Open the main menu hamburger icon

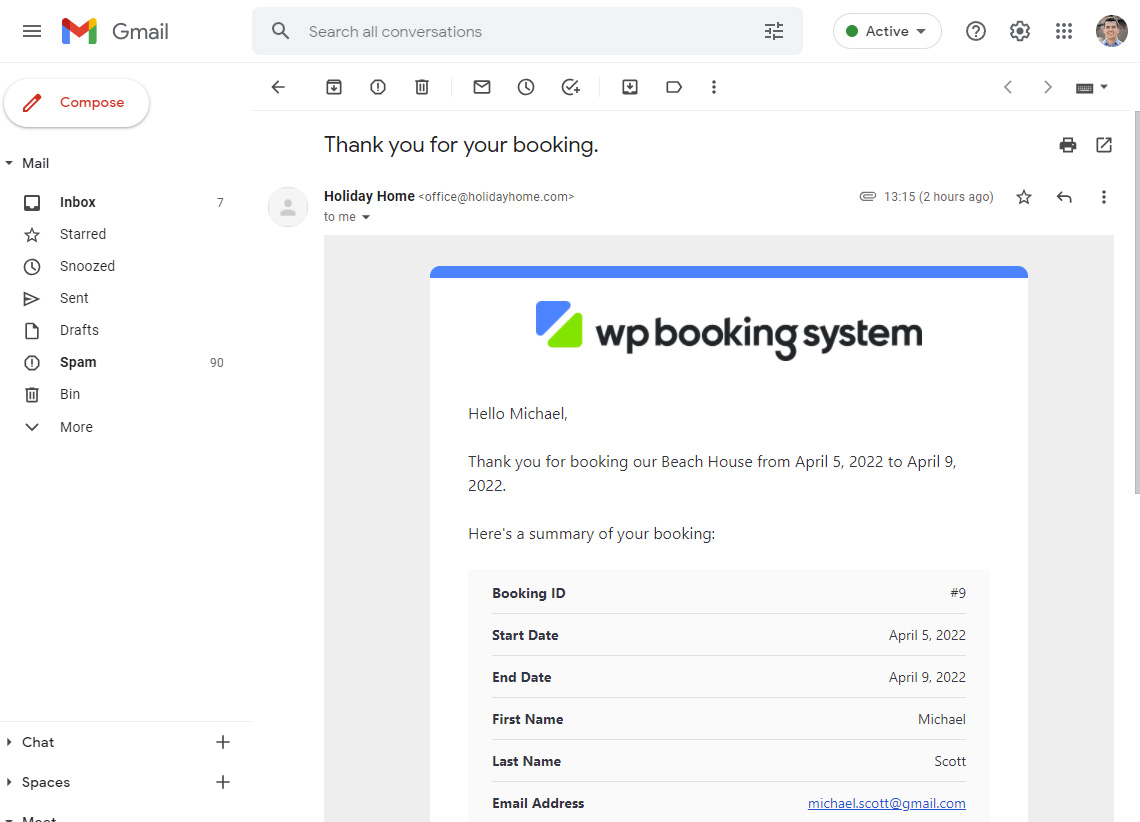pyautogui.click(x=32, y=31)
